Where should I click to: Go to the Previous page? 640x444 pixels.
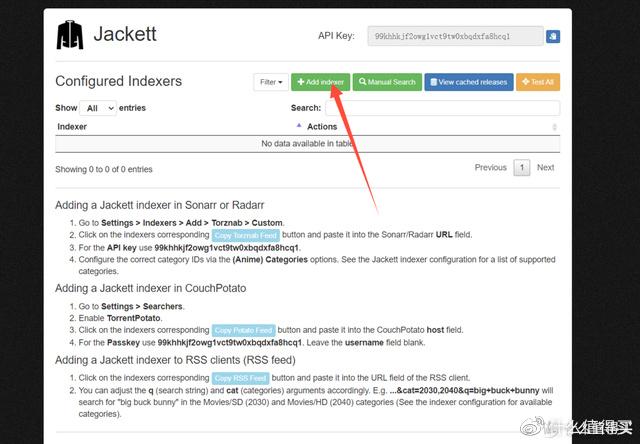[490, 168]
